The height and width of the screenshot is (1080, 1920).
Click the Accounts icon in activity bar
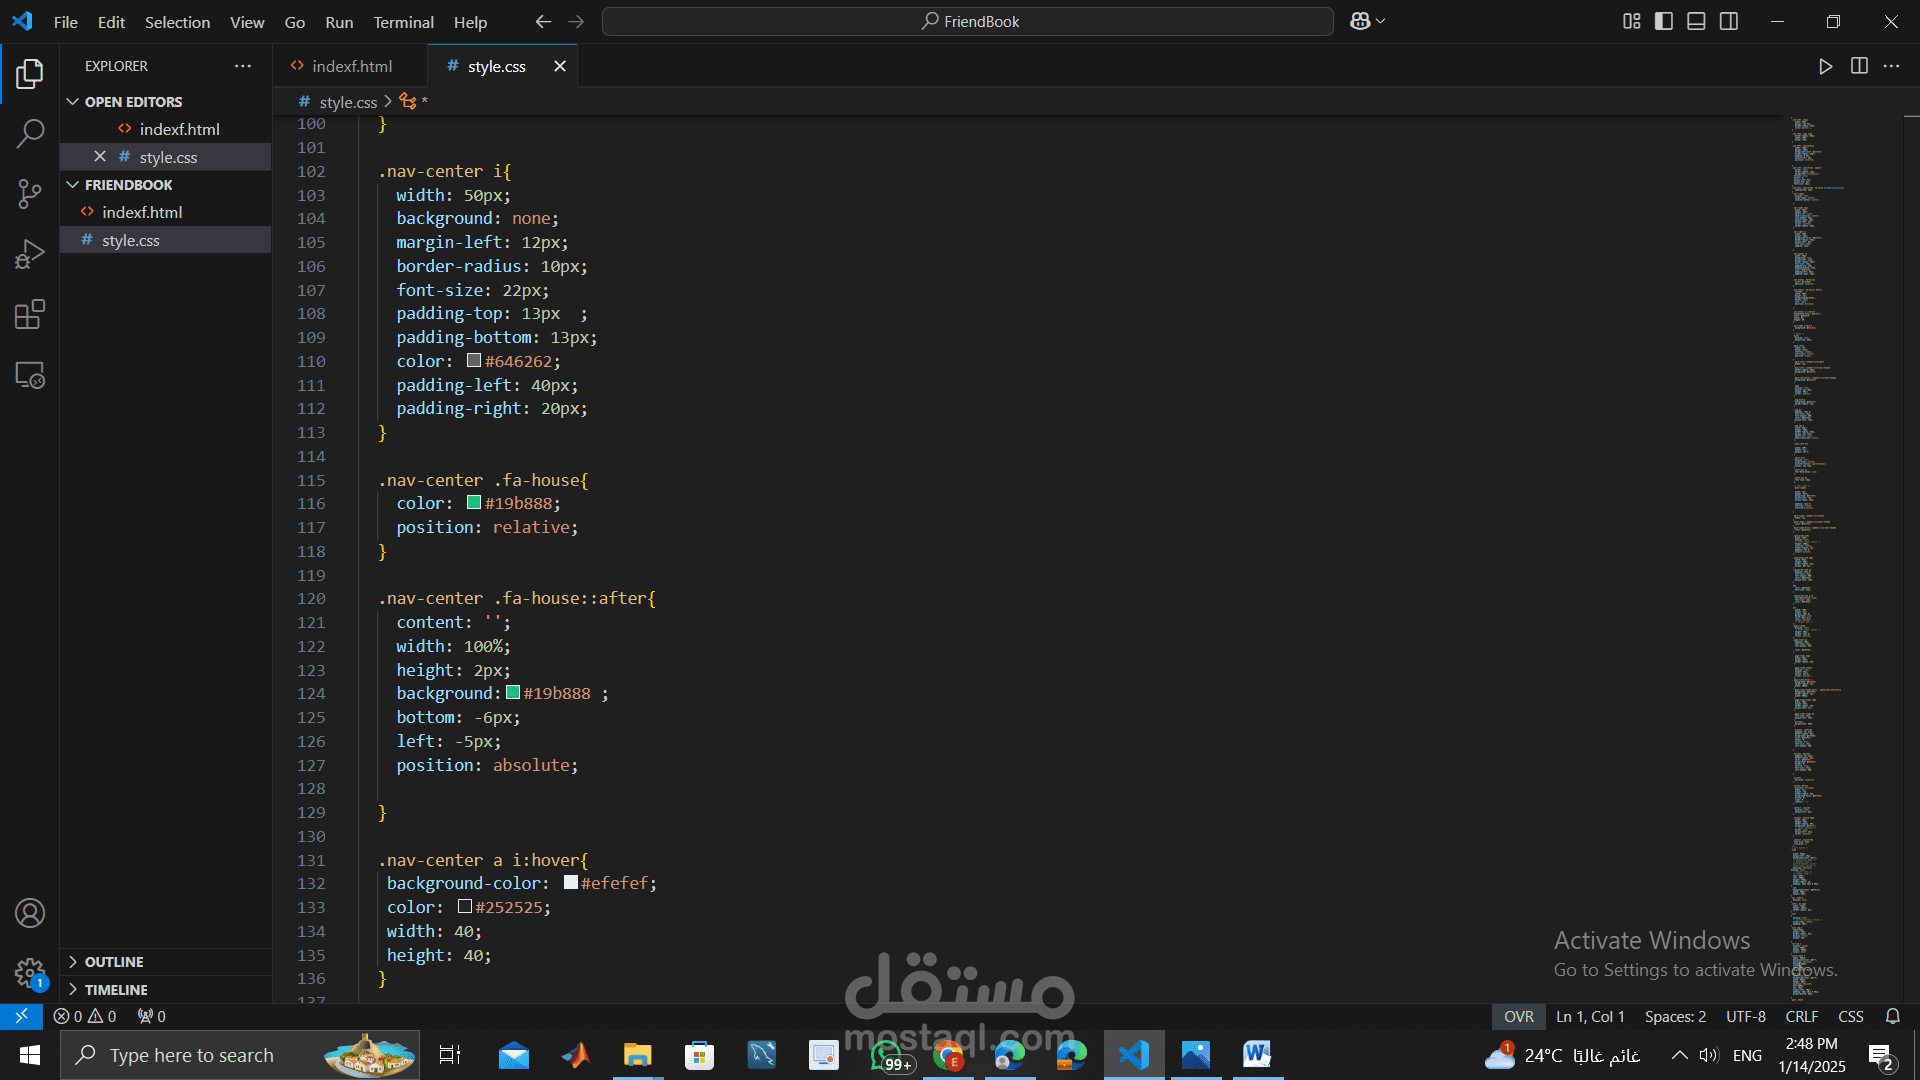pyautogui.click(x=30, y=913)
